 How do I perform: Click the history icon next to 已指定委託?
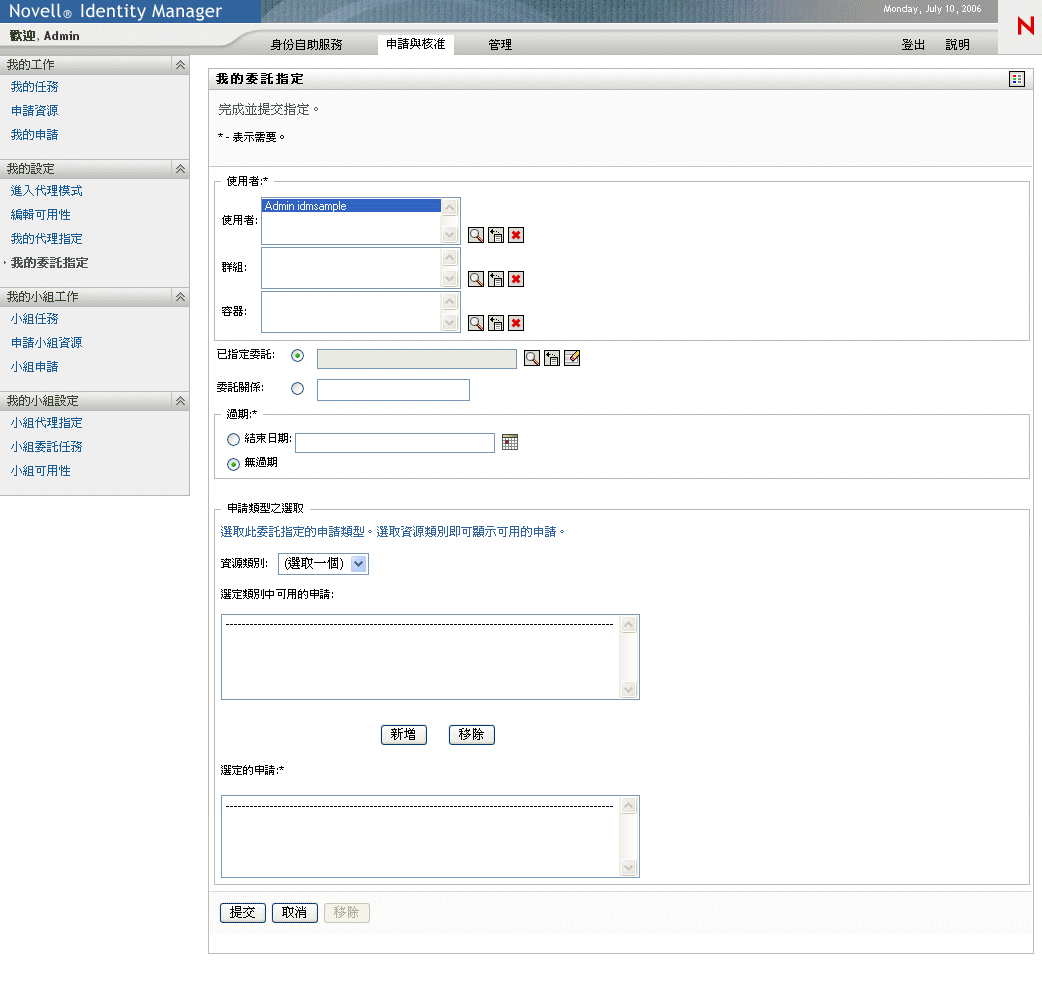(x=552, y=358)
